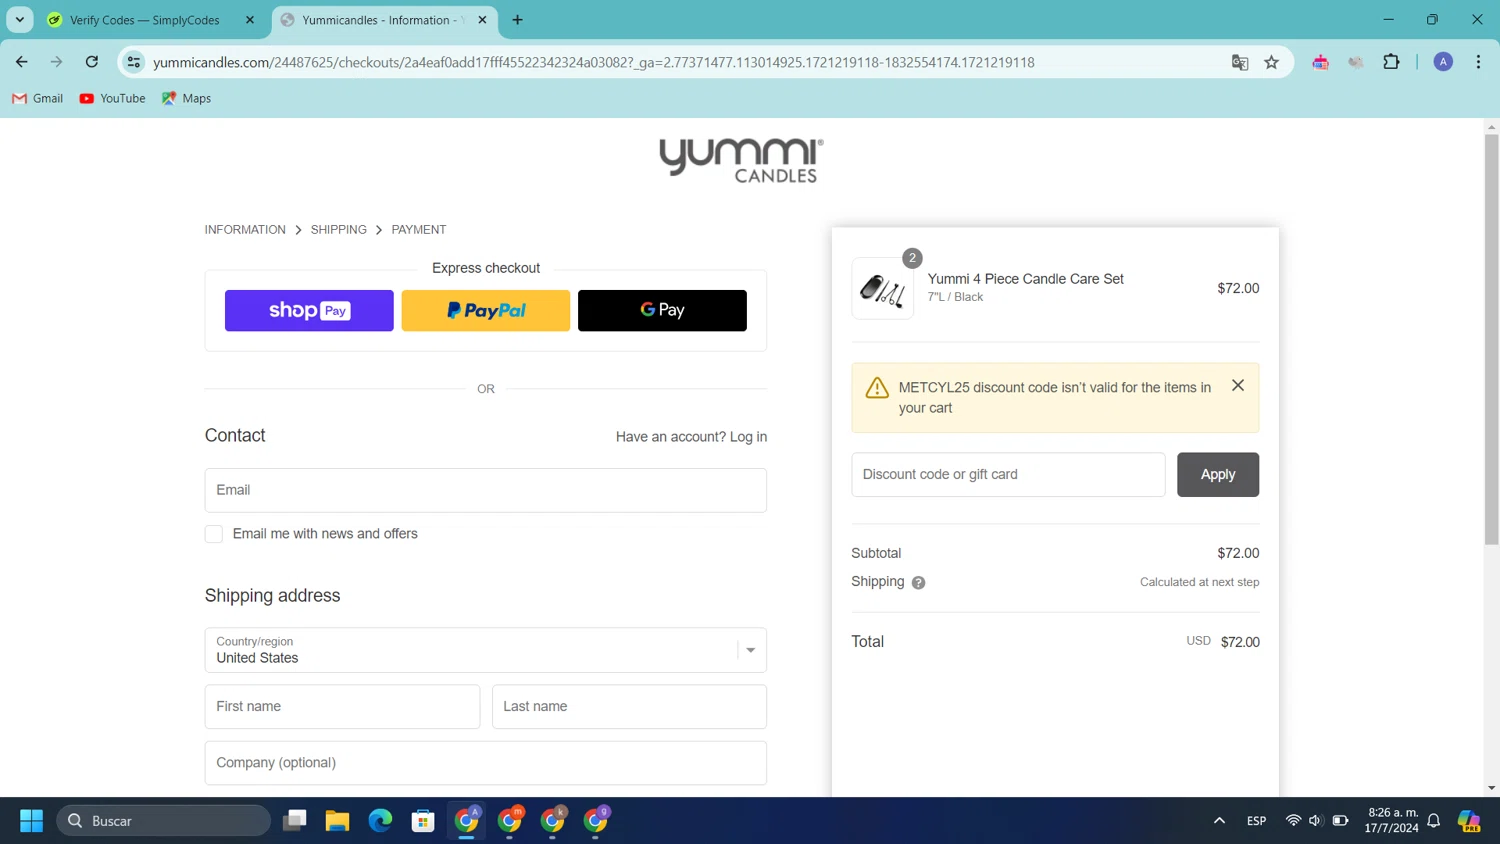Click the Company (optional) field

[x=486, y=763]
